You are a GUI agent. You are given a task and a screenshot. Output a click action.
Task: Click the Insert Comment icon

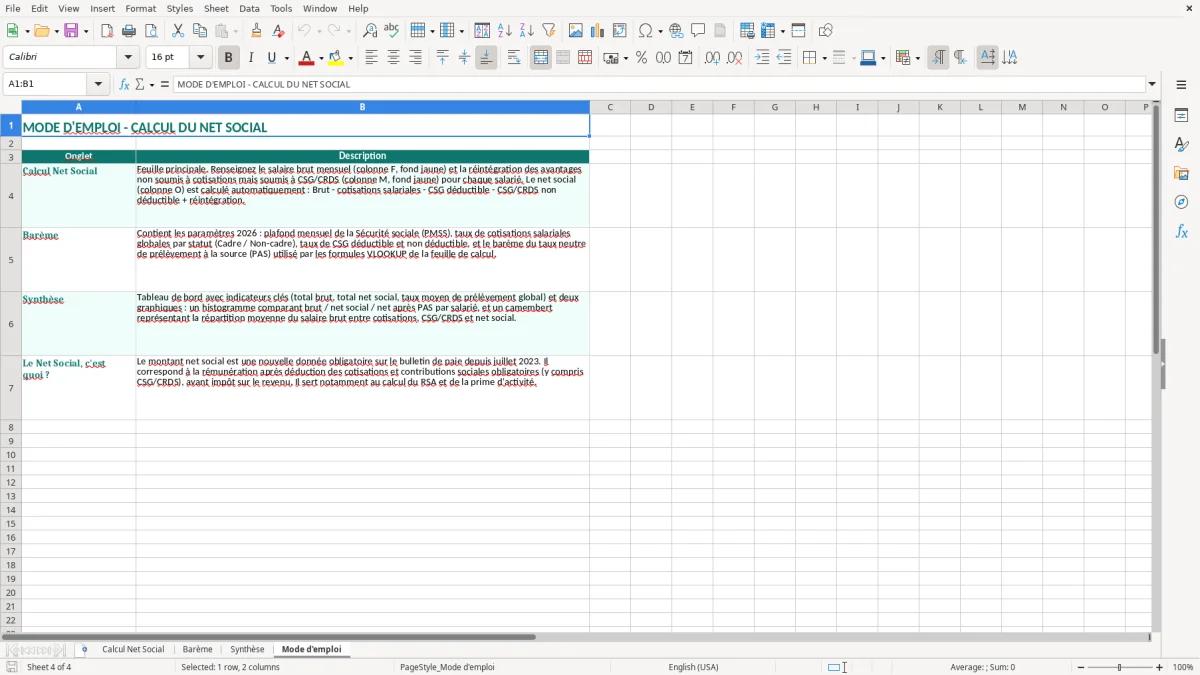click(x=698, y=31)
